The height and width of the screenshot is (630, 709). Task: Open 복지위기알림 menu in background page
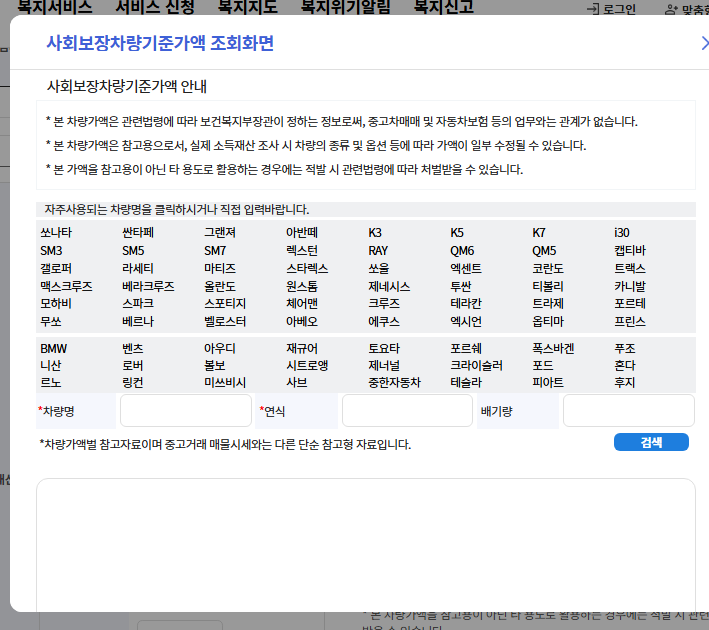tap(345, 6)
